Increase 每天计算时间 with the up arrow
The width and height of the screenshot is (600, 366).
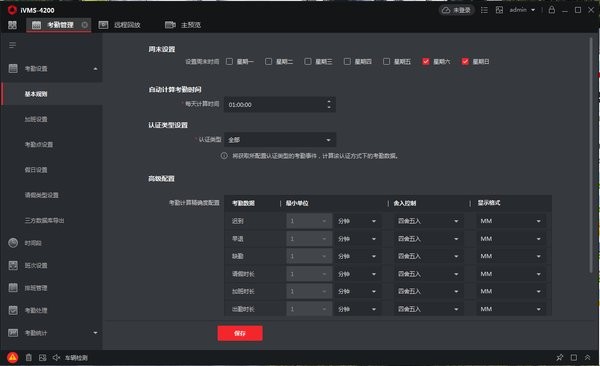click(329, 101)
